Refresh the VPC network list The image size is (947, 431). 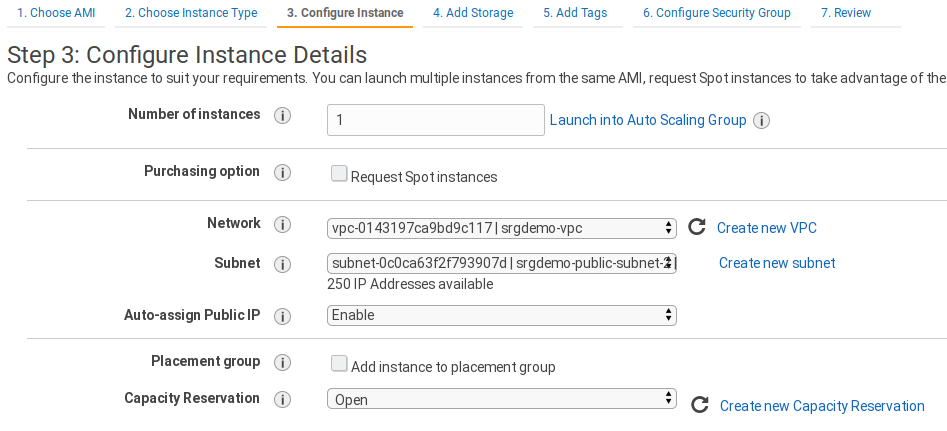697,227
